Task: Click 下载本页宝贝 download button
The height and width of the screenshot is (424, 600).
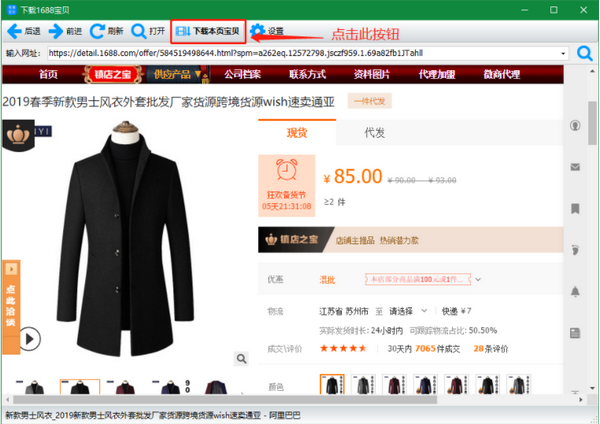Action: 208,31
